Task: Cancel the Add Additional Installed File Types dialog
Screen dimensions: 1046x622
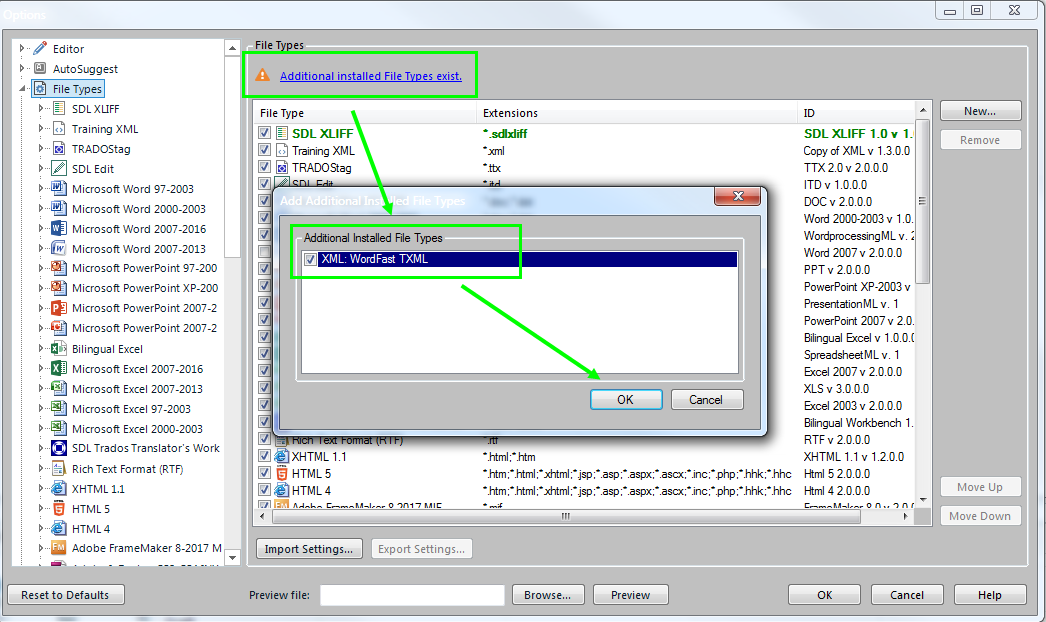Action: pos(706,400)
